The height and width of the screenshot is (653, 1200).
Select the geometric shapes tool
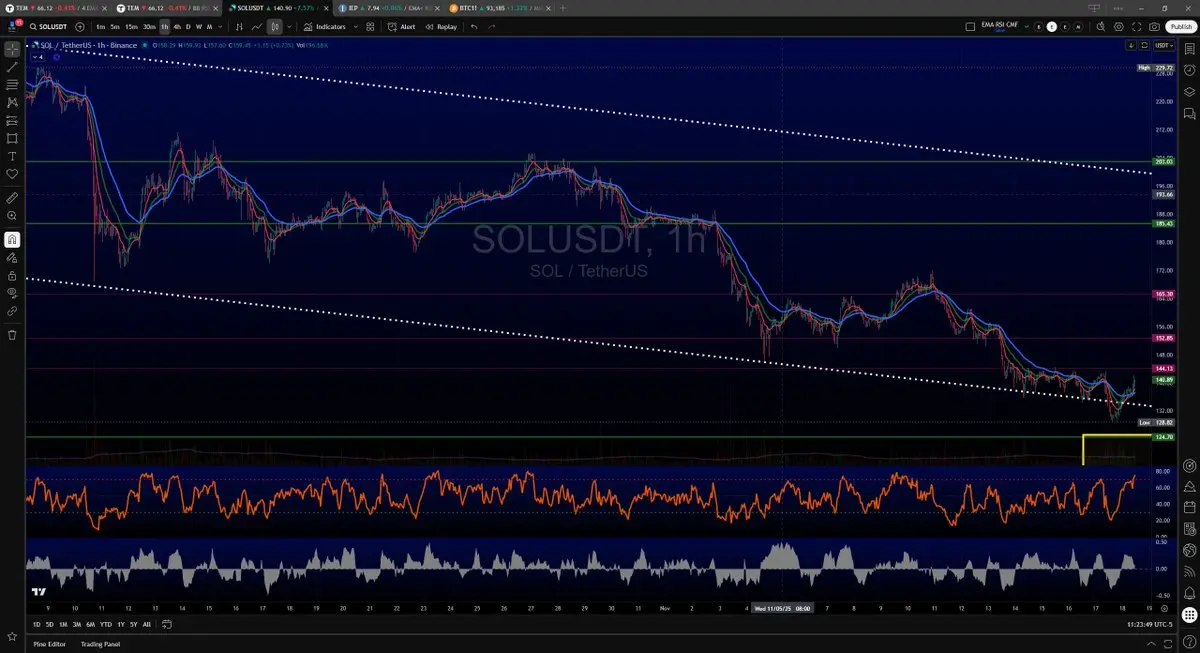(x=12, y=138)
